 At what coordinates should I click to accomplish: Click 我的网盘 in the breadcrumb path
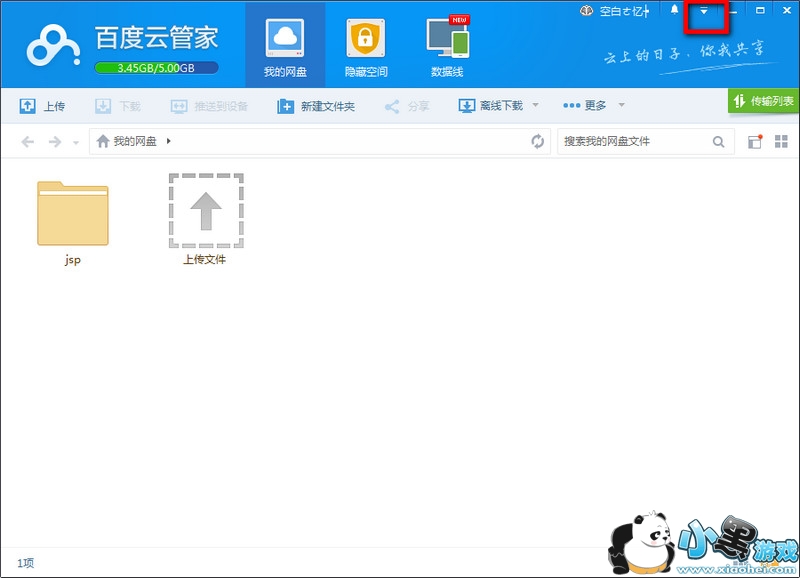[x=135, y=141]
